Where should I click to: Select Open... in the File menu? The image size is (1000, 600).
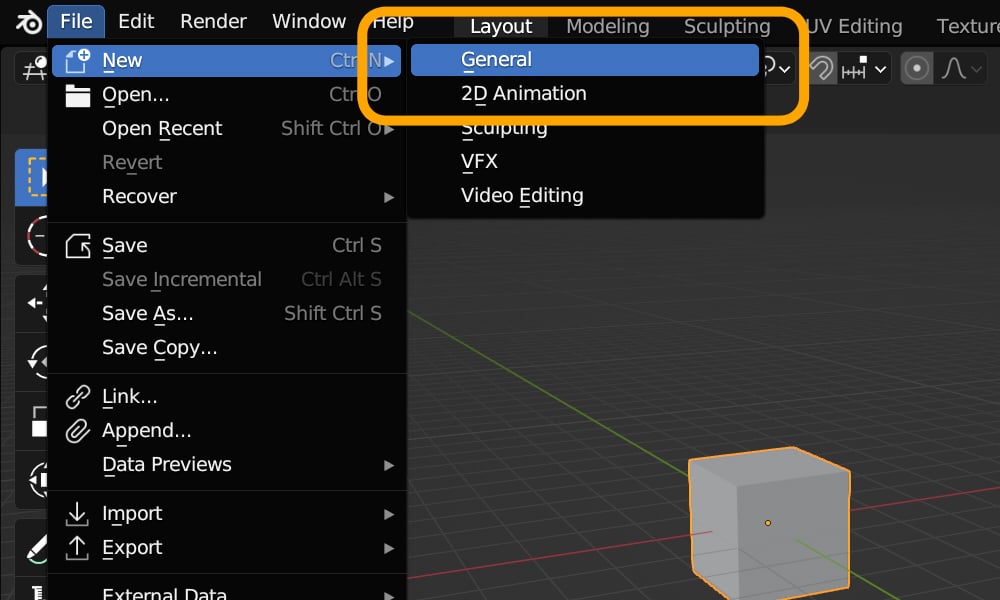coord(226,94)
